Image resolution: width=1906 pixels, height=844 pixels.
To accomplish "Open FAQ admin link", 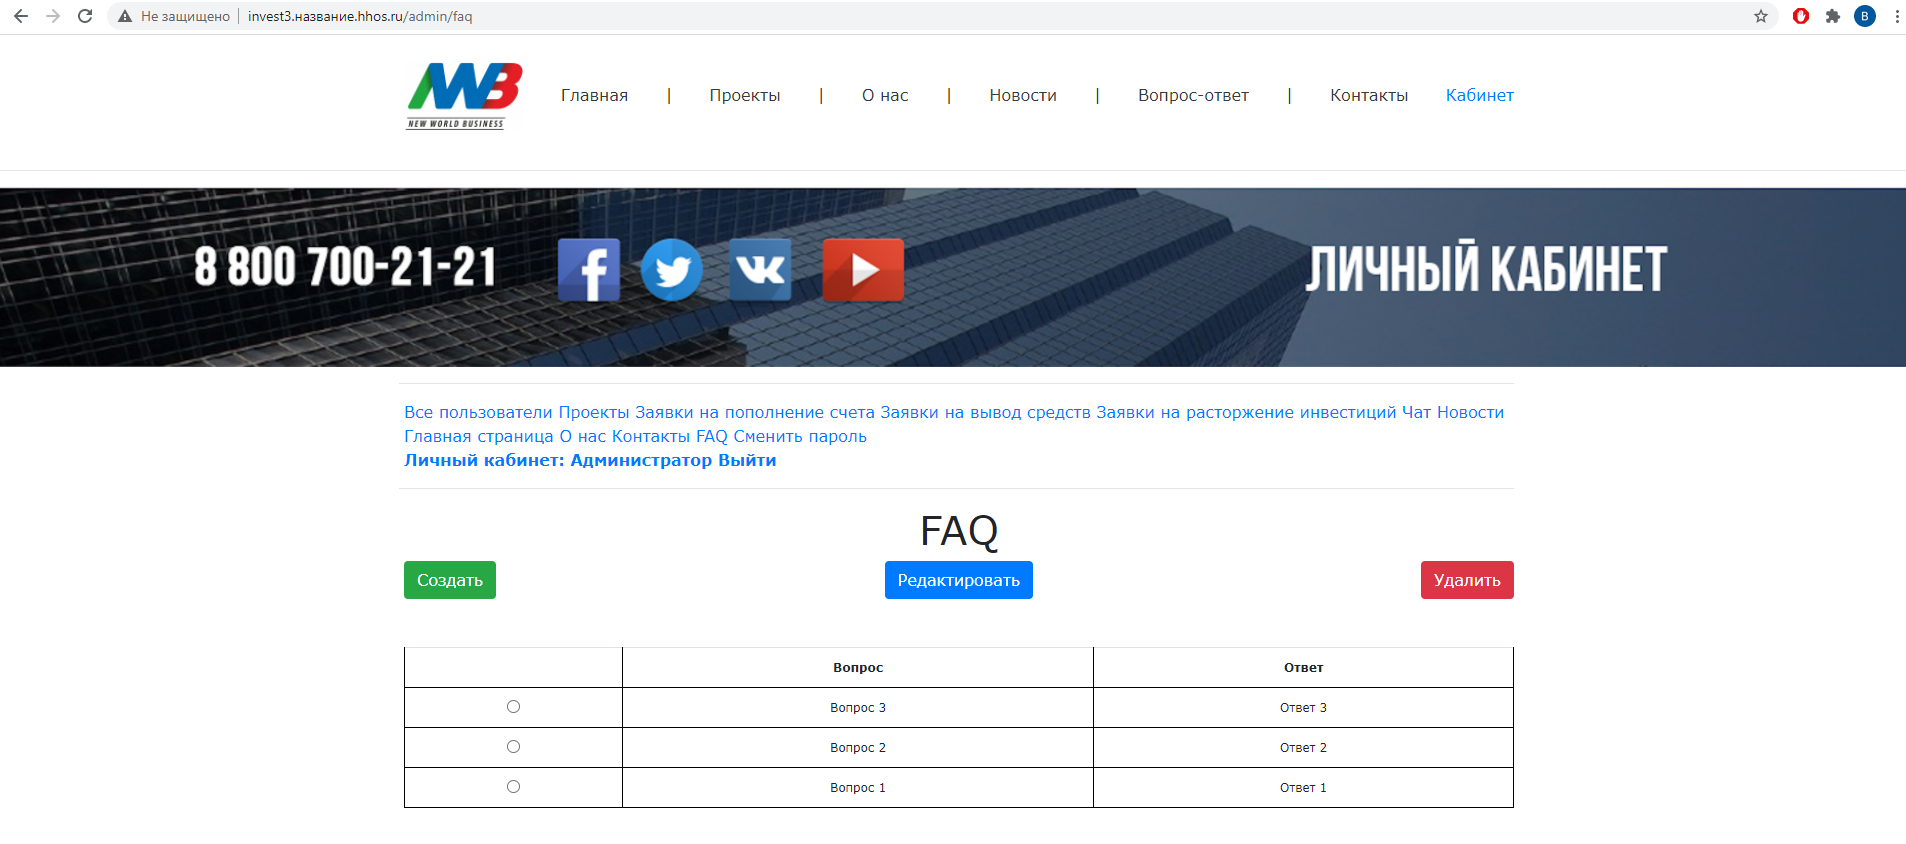I will (x=712, y=436).
